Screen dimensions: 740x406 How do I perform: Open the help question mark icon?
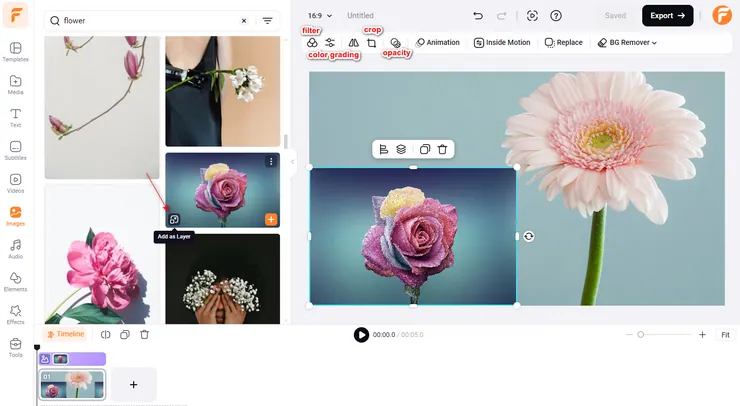pos(556,16)
